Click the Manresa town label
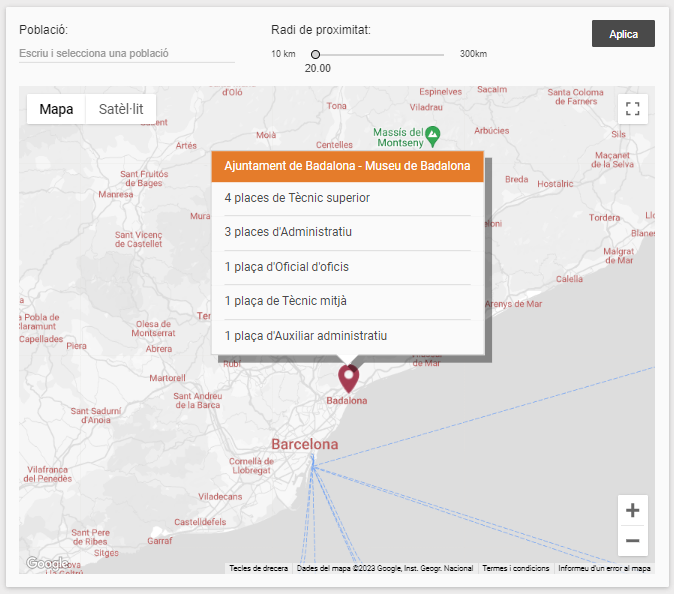Image resolution: width=674 pixels, height=594 pixels. coord(116,195)
